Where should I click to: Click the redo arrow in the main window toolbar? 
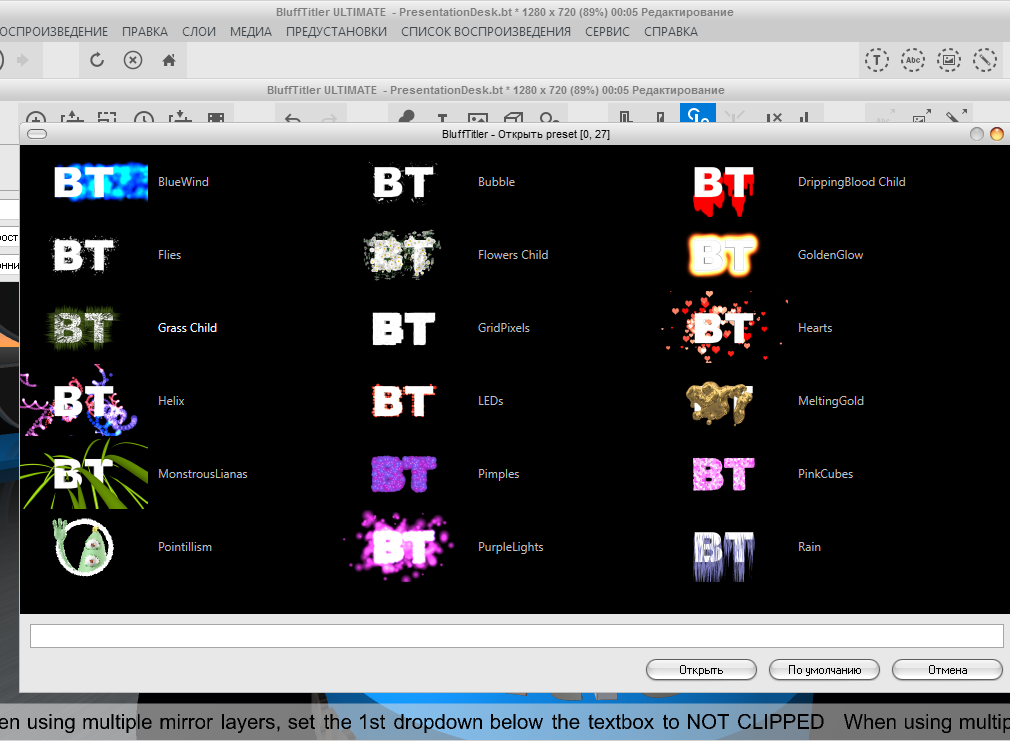coord(329,118)
